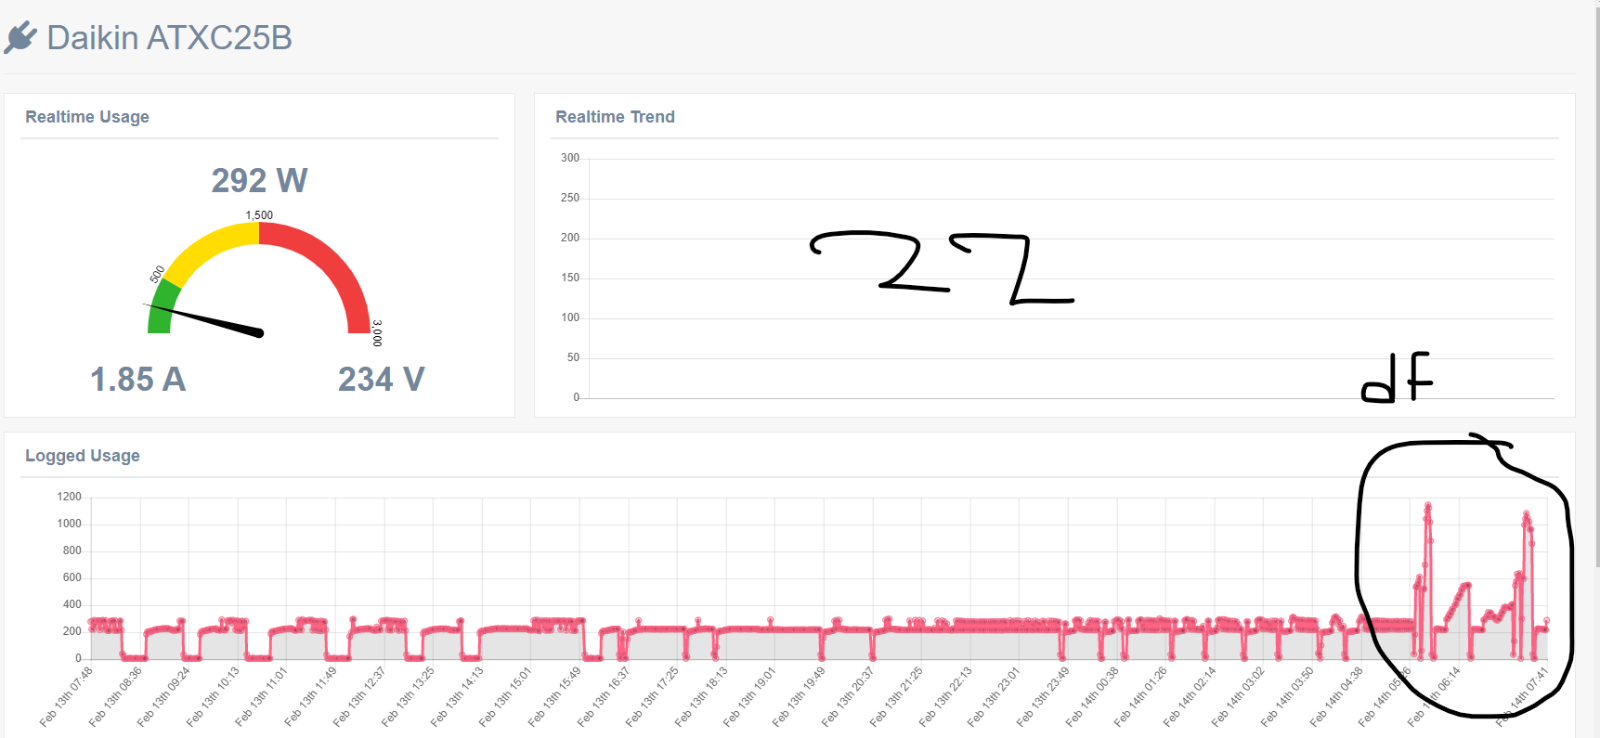Click the 500 label on the gauge
This screenshot has width=1600, height=738.
[157, 274]
